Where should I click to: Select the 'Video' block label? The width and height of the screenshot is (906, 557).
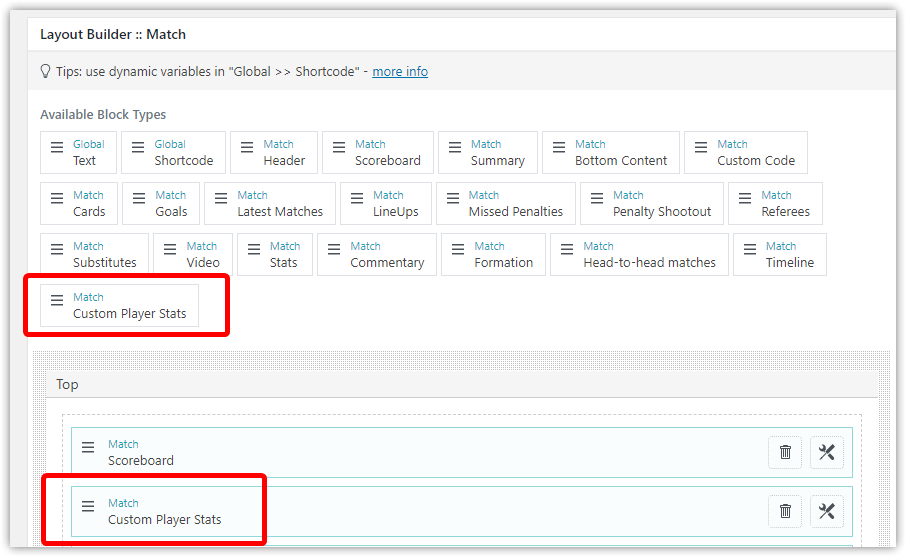point(203,262)
